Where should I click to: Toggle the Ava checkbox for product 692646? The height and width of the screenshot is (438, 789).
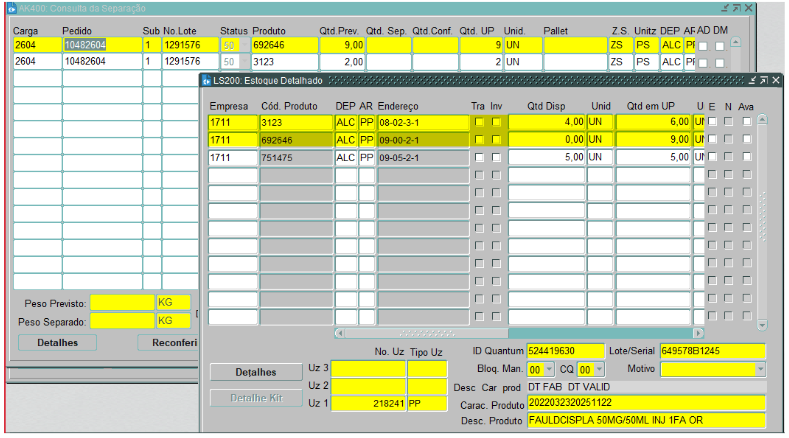(x=747, y=140)
